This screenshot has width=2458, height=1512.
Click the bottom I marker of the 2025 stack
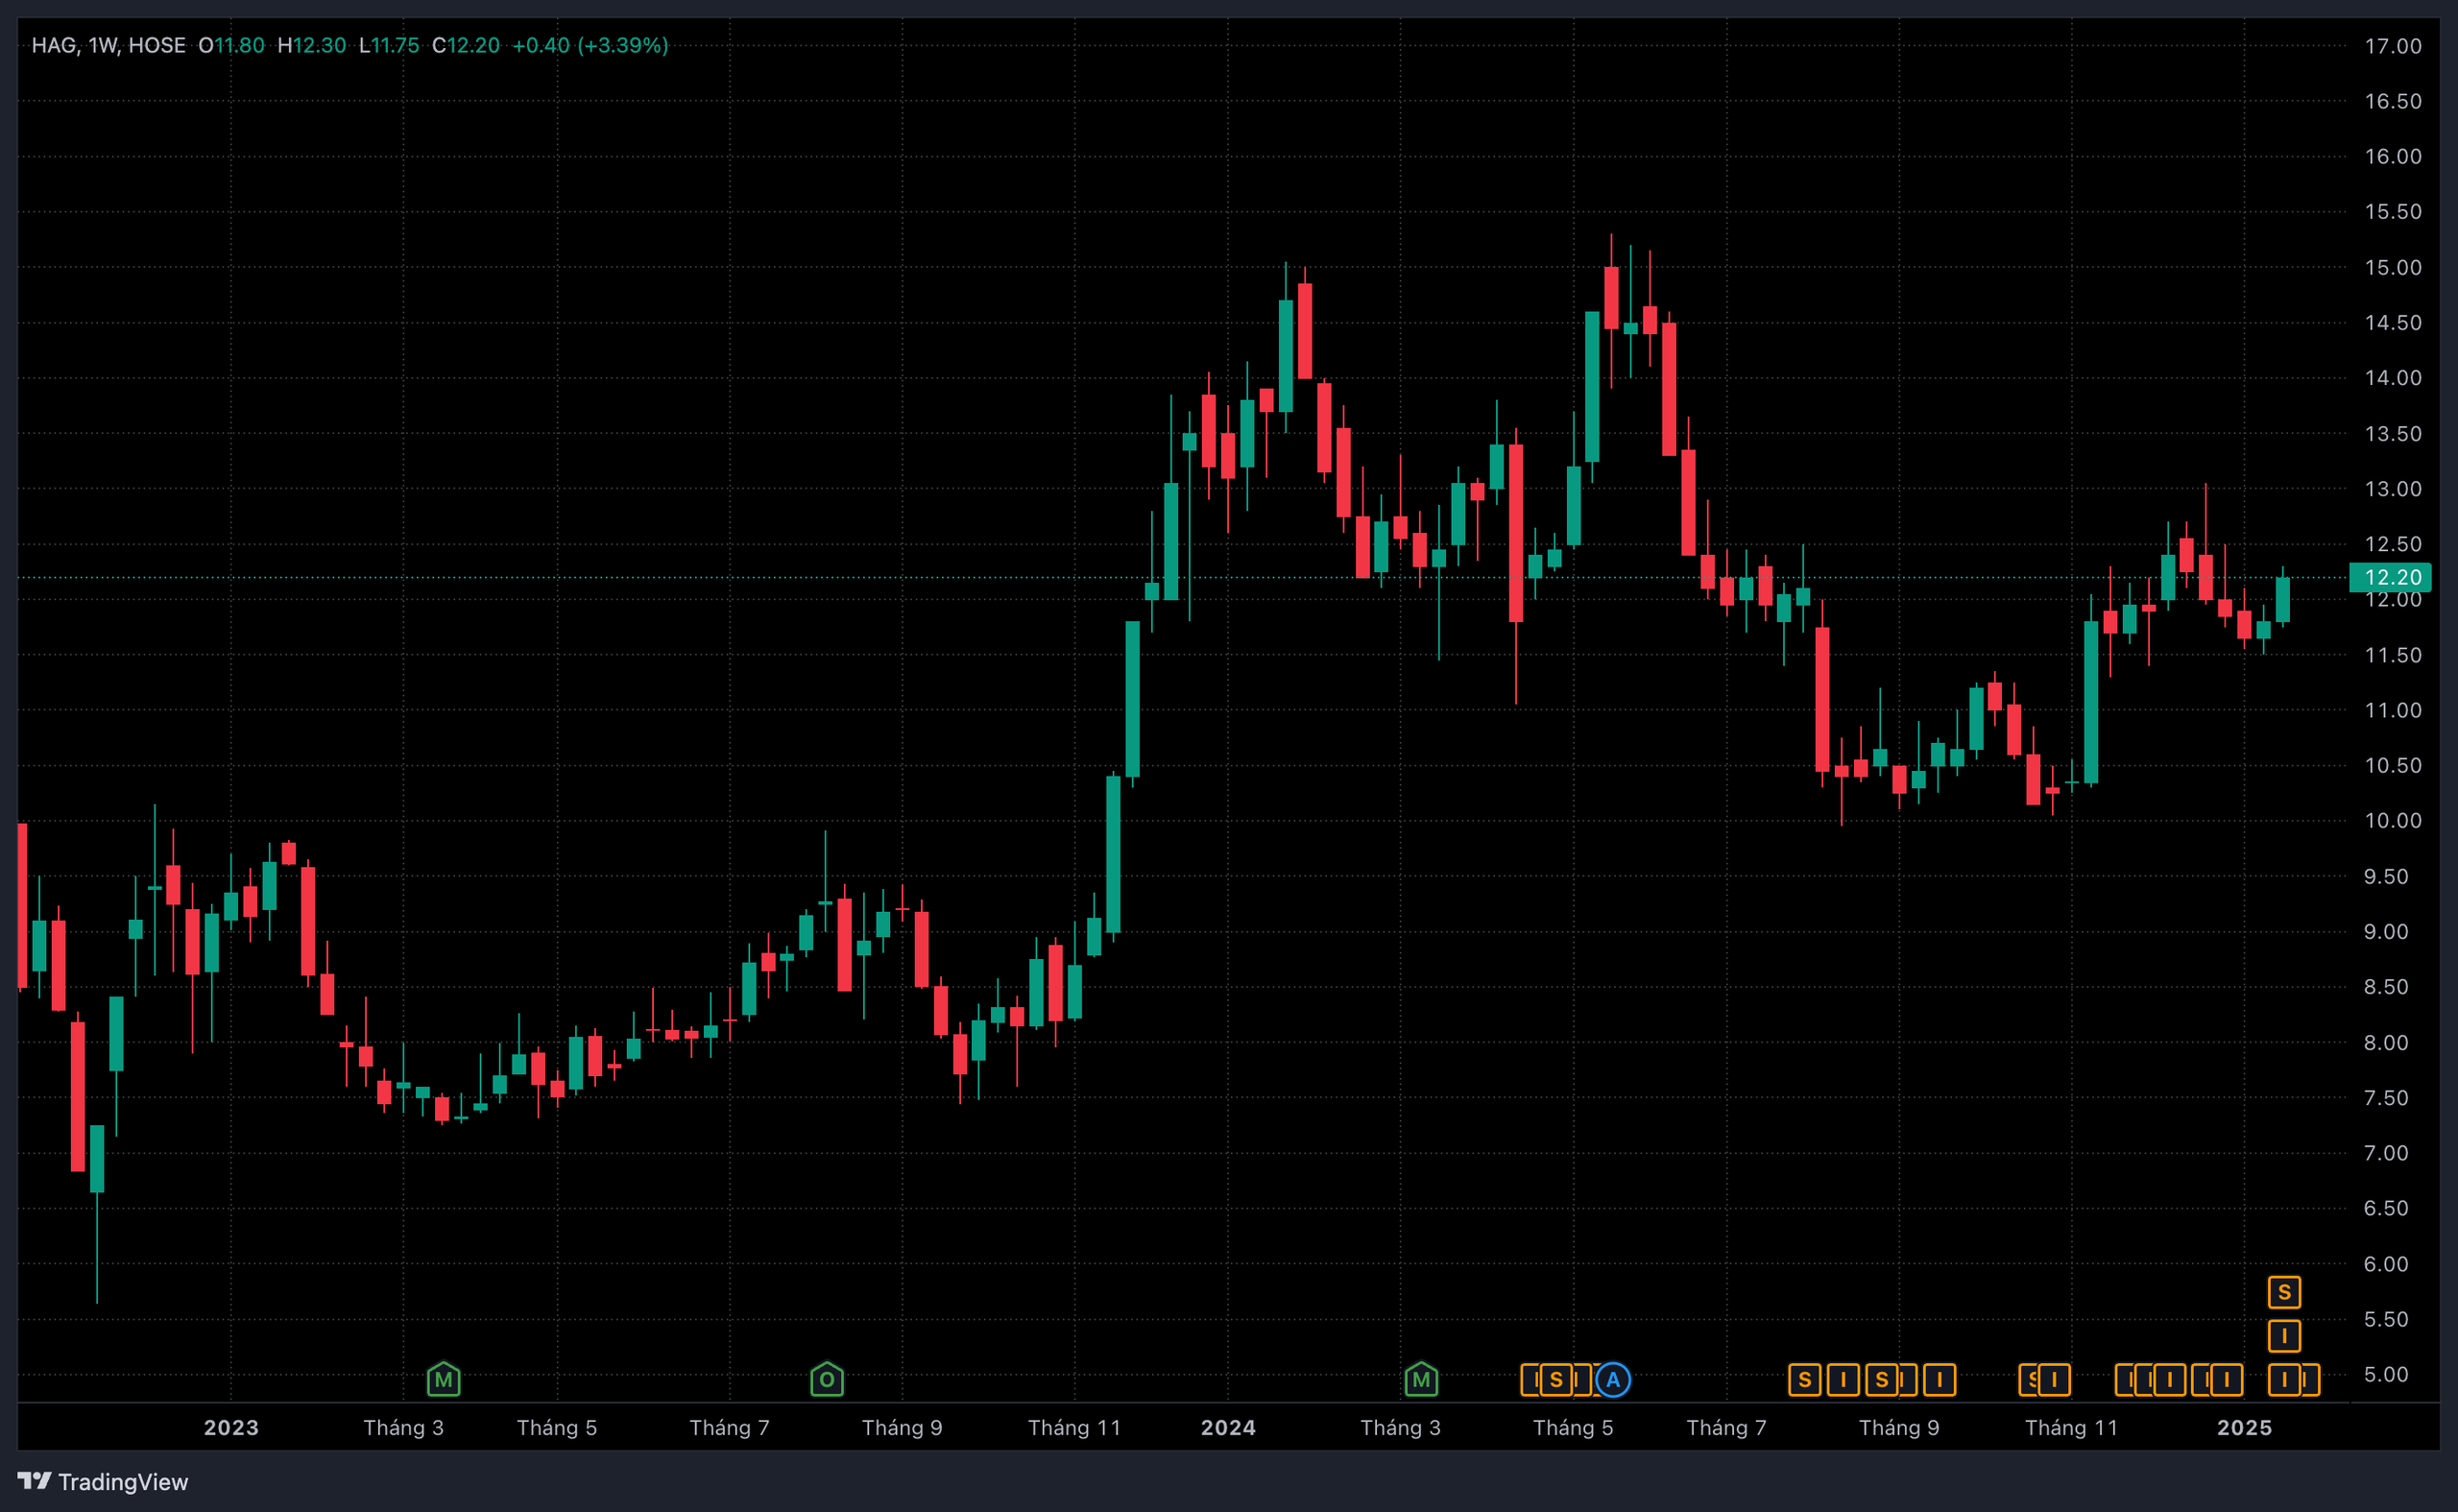(2284, 1380)
